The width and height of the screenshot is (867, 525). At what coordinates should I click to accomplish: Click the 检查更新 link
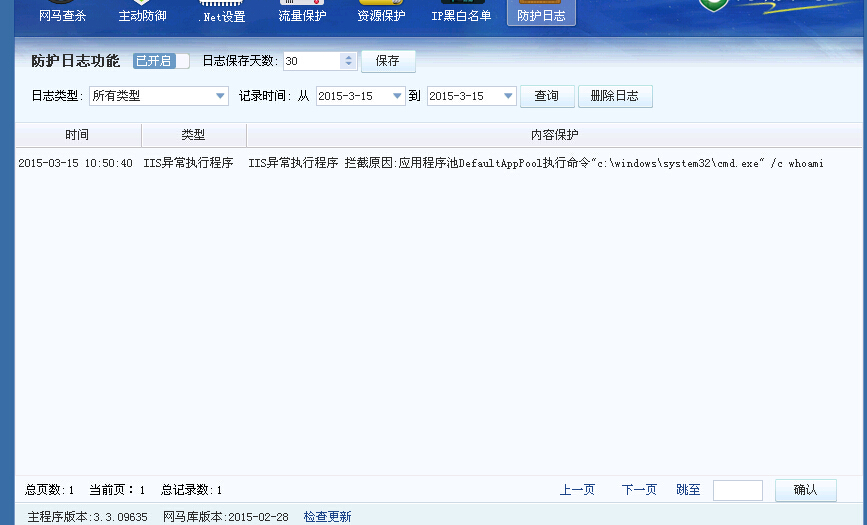(x=327, y=517)
